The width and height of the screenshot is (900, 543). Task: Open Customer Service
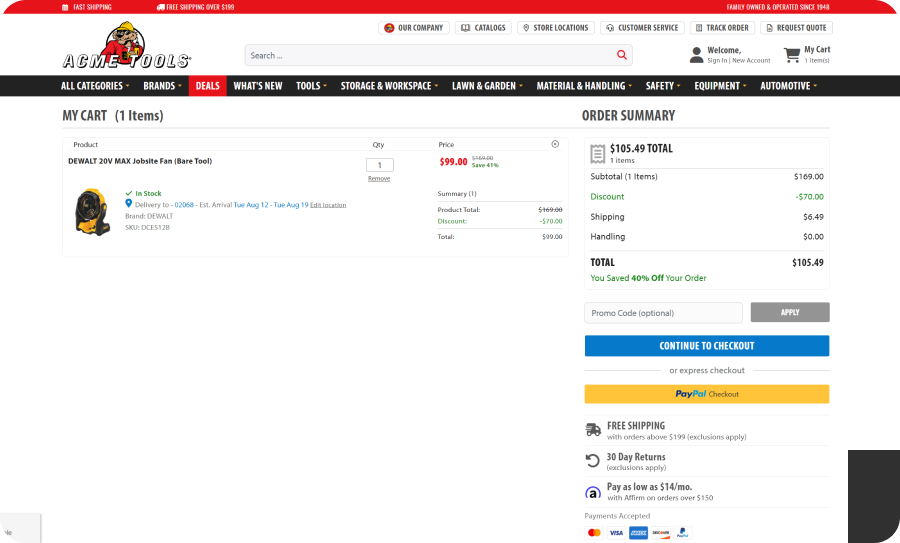click(x=642, y=28)
